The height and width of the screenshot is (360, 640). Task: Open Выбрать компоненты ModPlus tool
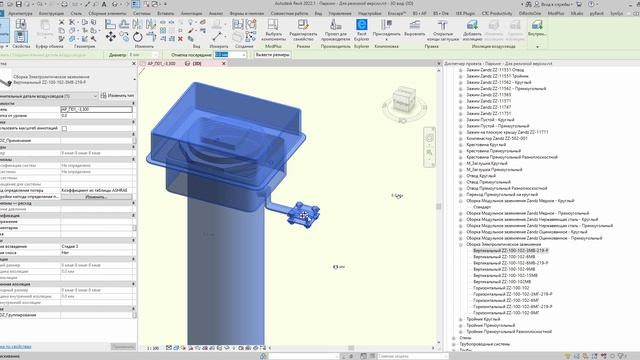click(x=273, y=30)
